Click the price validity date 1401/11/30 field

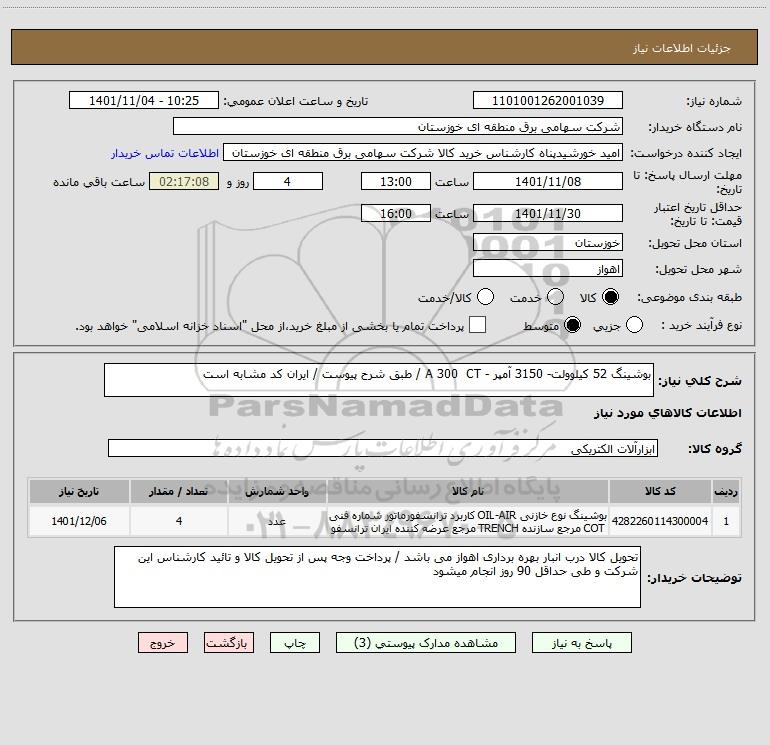pyautogui.click(x=547, y=213)
